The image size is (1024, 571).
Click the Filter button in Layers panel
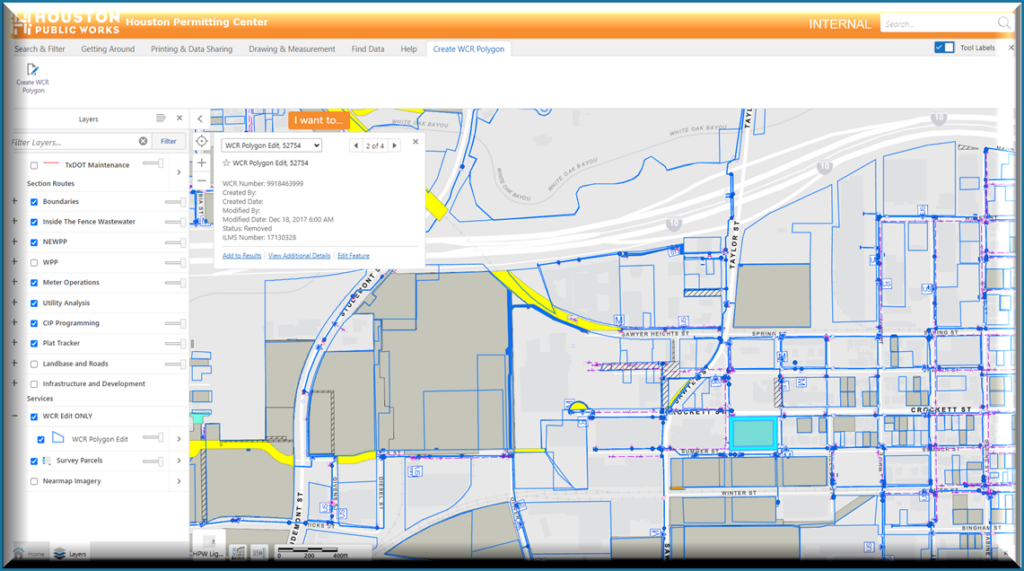[x=168, y=141]
